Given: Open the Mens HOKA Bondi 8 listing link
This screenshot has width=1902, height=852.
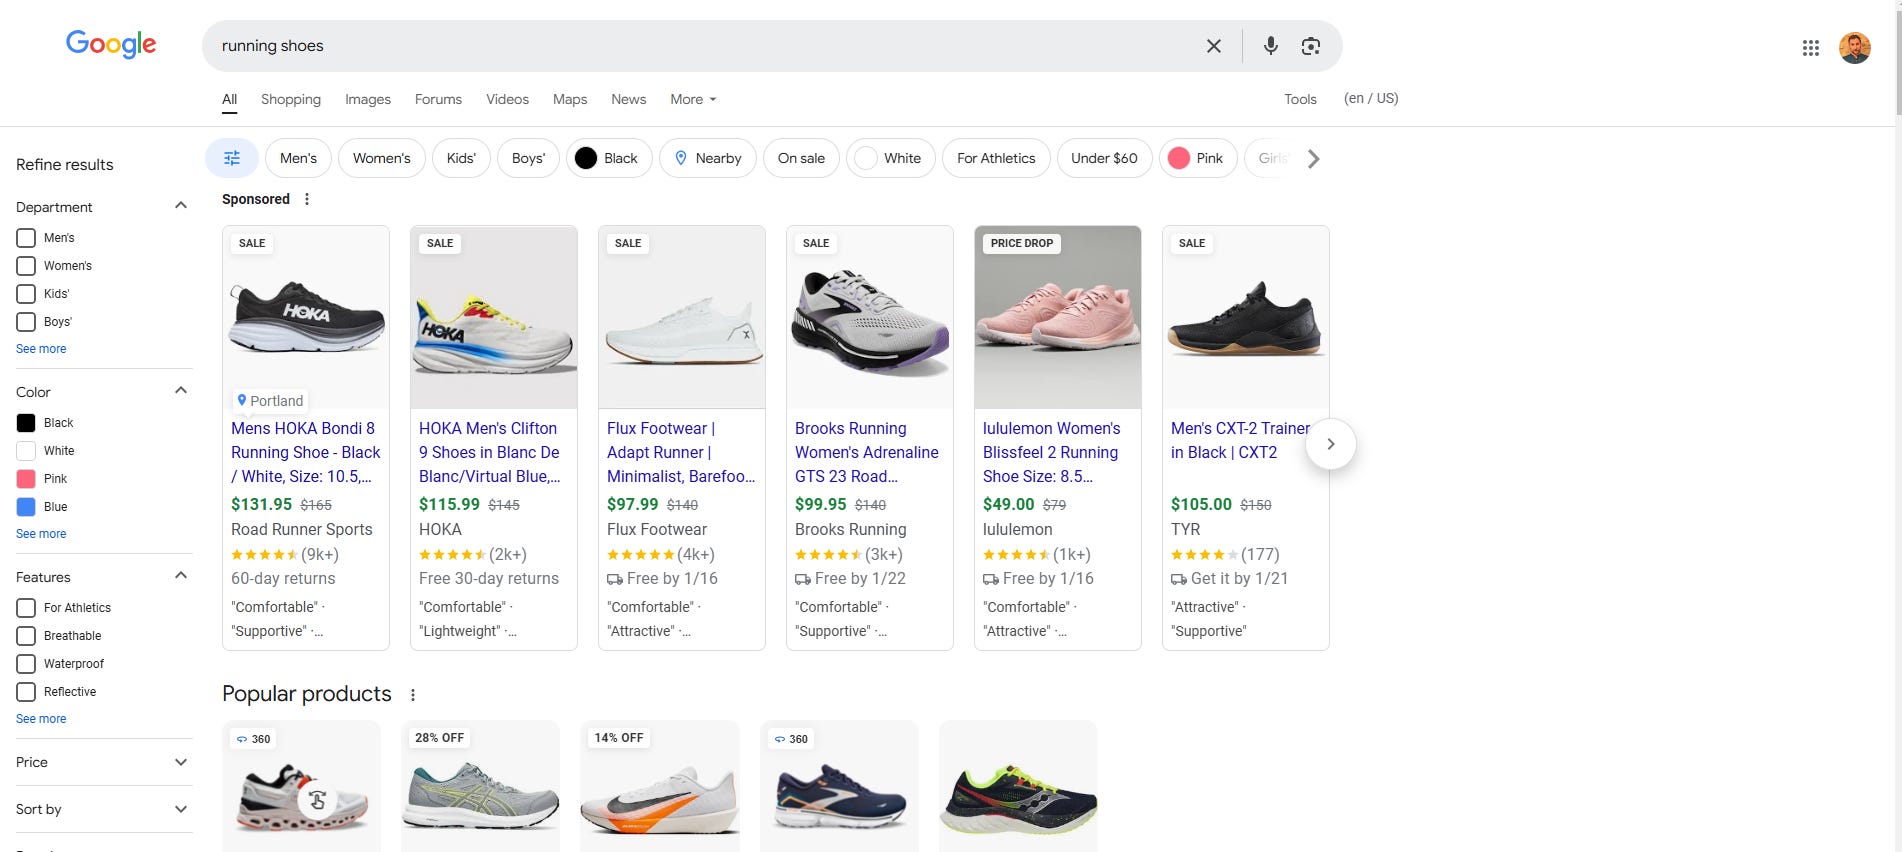Looking at the screenshot, I should point(306,452).
